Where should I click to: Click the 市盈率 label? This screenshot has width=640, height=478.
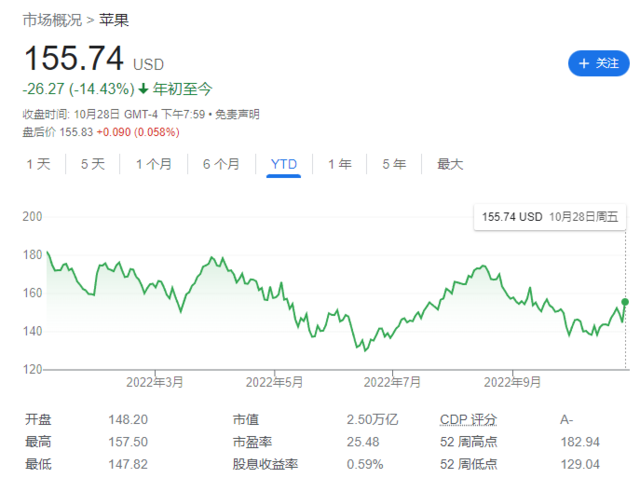coord(252,442)
